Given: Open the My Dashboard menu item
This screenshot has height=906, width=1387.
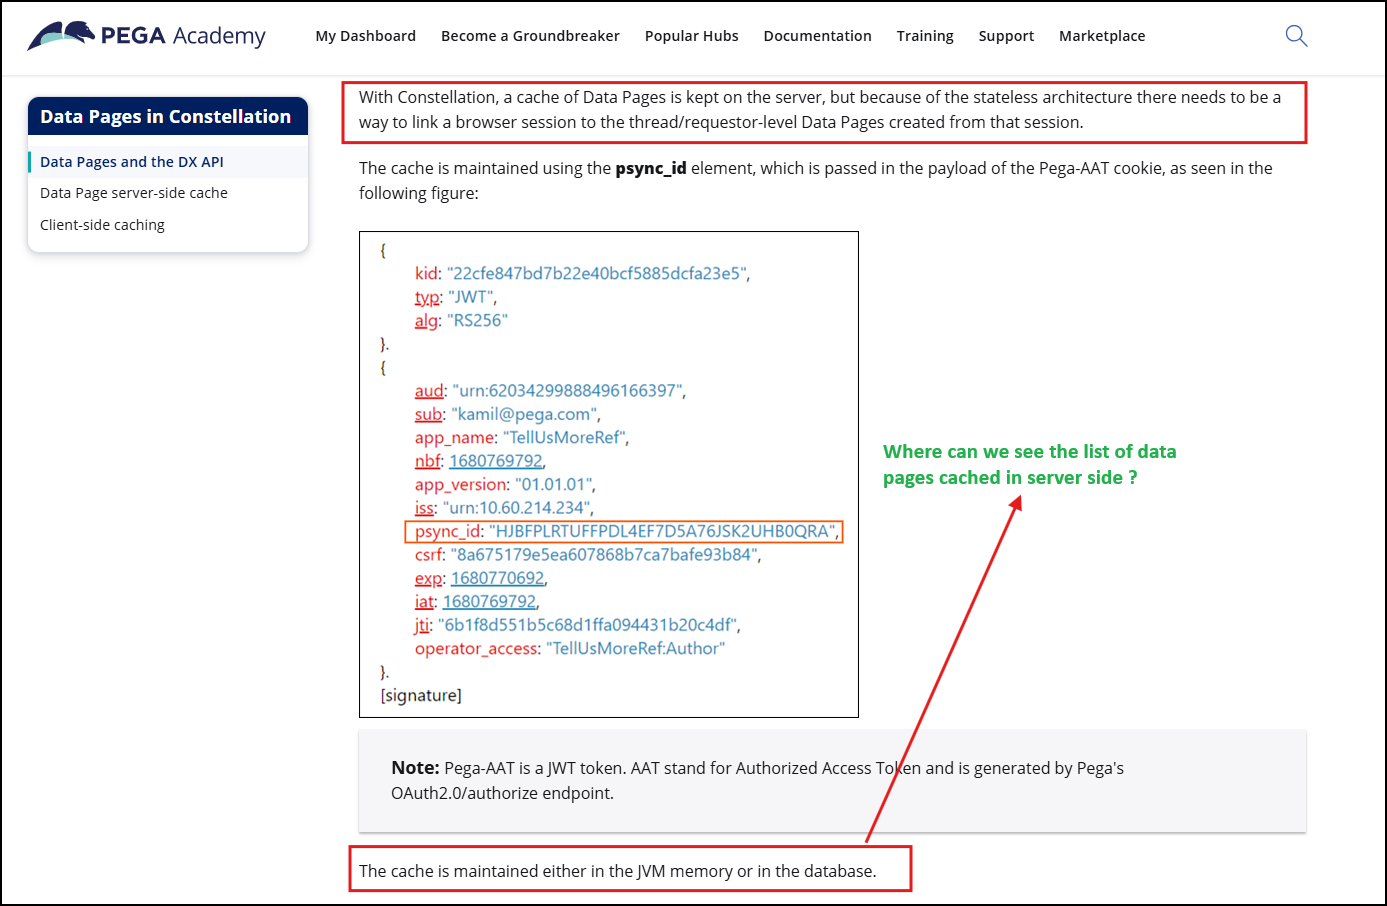Looking at the screenshot, I should click(x=365, y=36).
